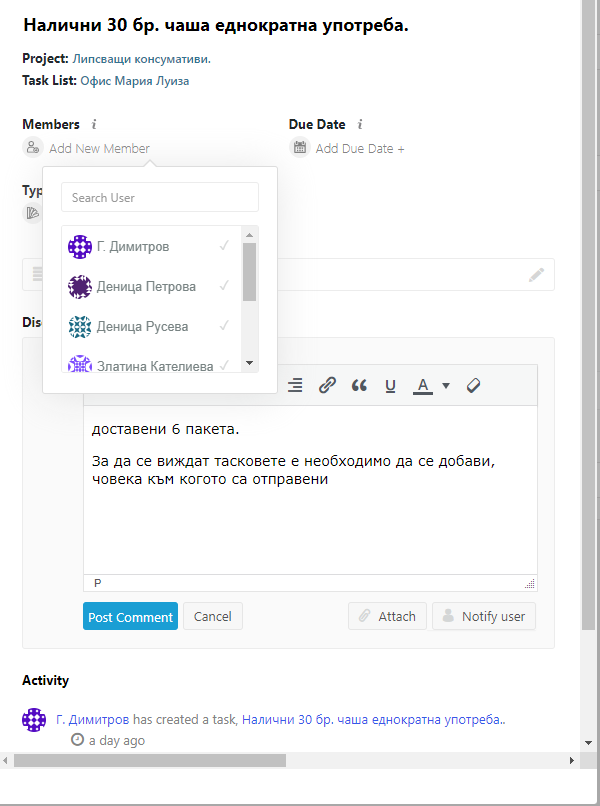Toggle checkmark for Деница Петрова member
The width and height of the screenshot is (600, 806).
pos(224,286)
